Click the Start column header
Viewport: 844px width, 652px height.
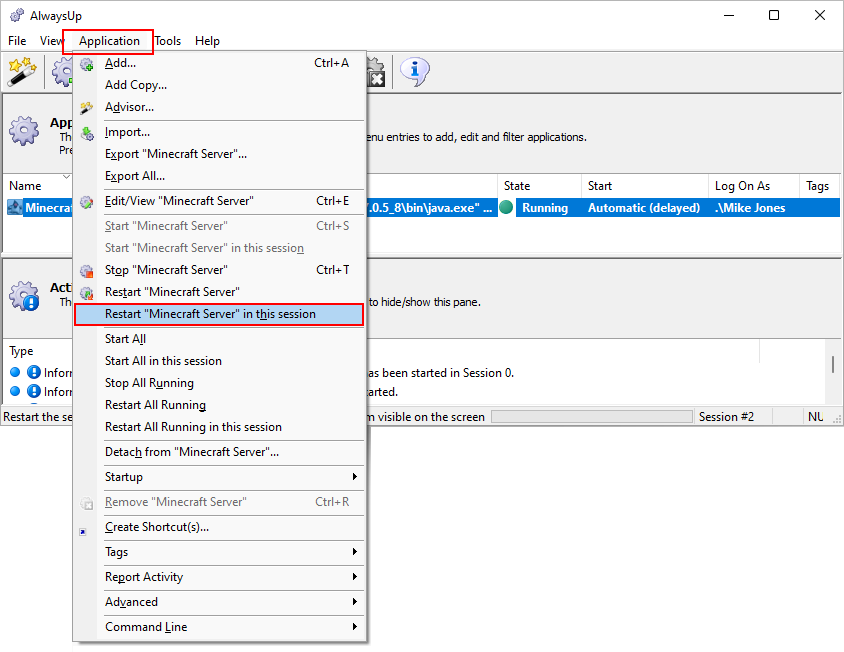click(645, 186)
